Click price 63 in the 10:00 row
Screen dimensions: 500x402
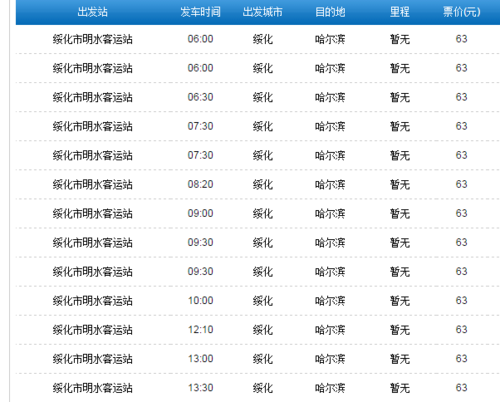(461, 300)
